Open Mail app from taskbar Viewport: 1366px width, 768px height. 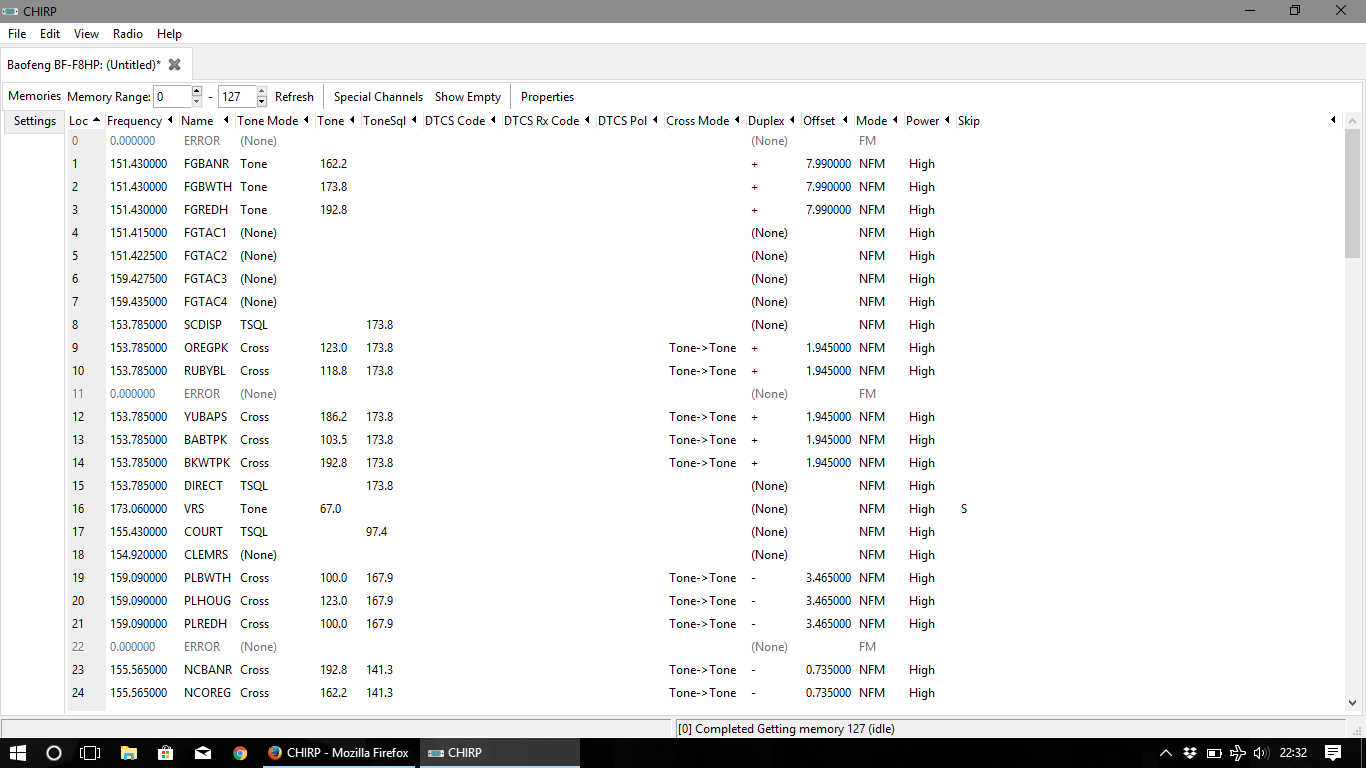tap(202, 752)
